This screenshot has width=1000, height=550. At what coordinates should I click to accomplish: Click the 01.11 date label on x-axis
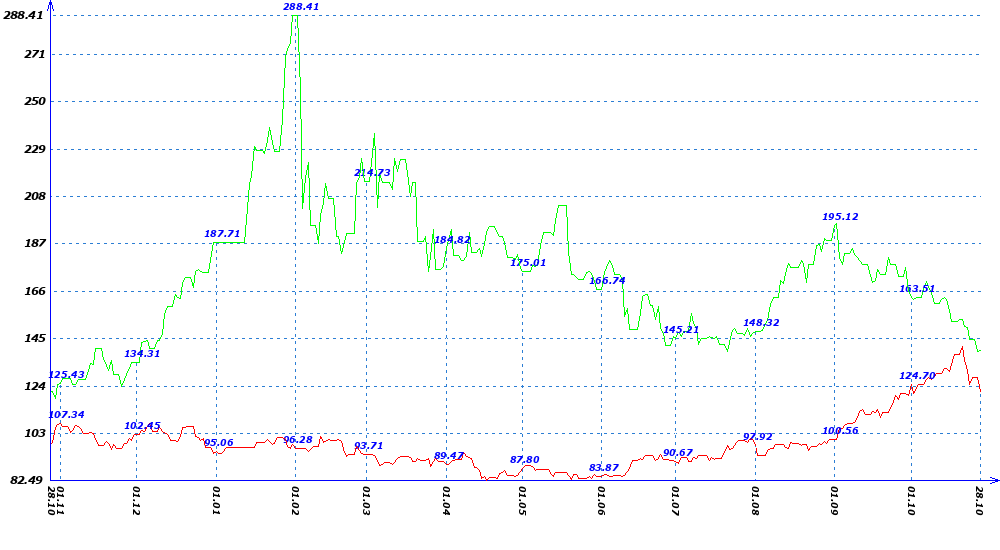point(61,501)
